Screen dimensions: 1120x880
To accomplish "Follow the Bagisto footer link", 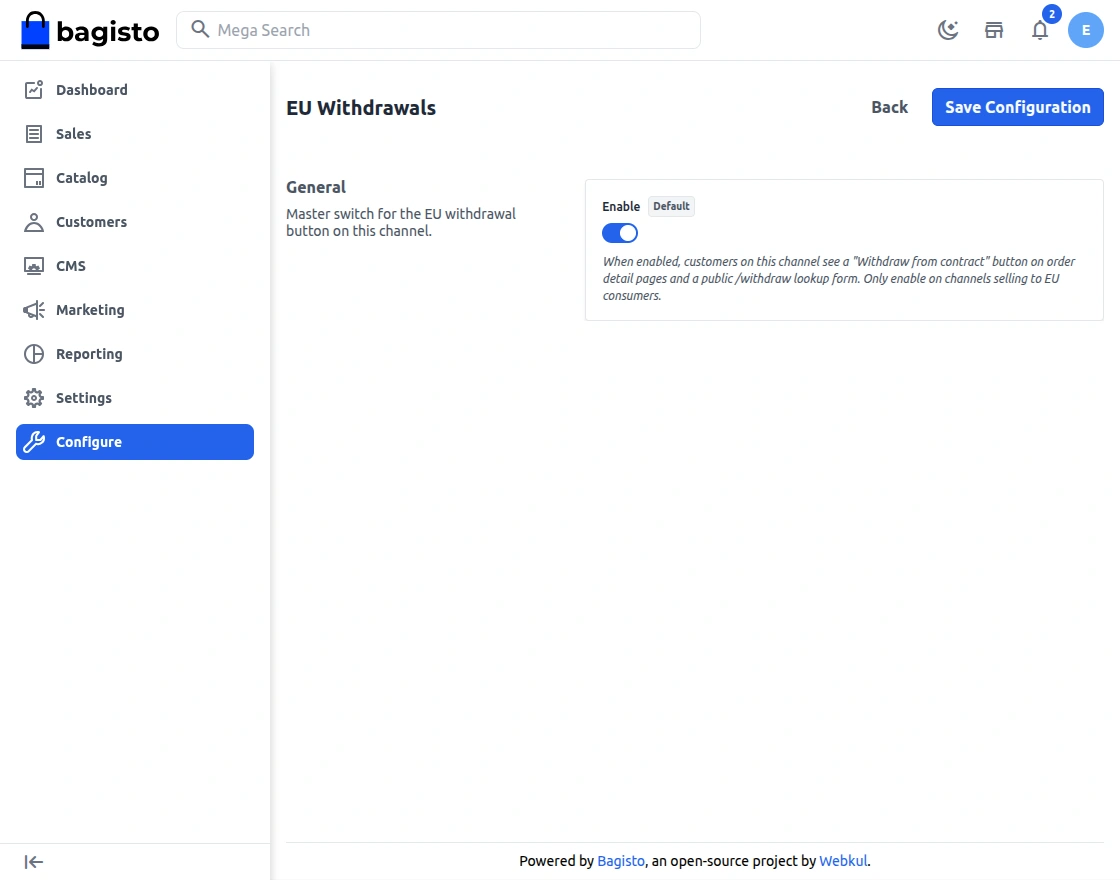I will 621,861.
